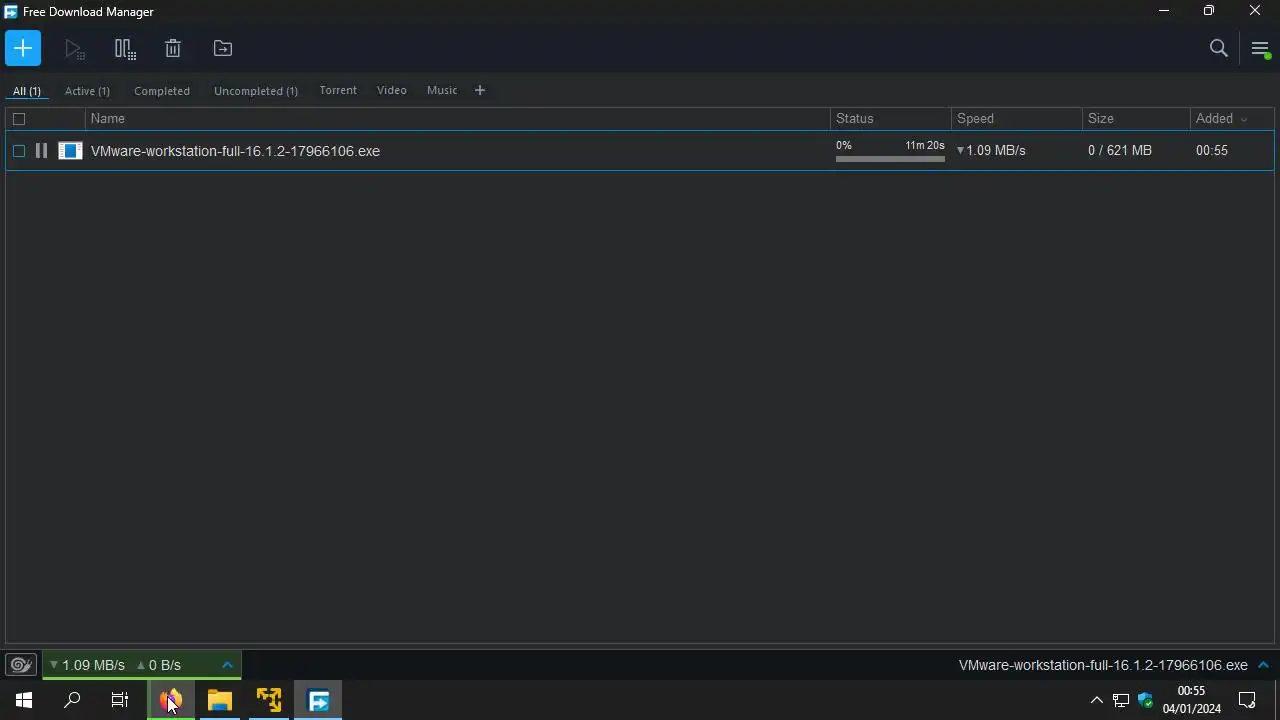Add a new download with plus button

coord(23,48)
